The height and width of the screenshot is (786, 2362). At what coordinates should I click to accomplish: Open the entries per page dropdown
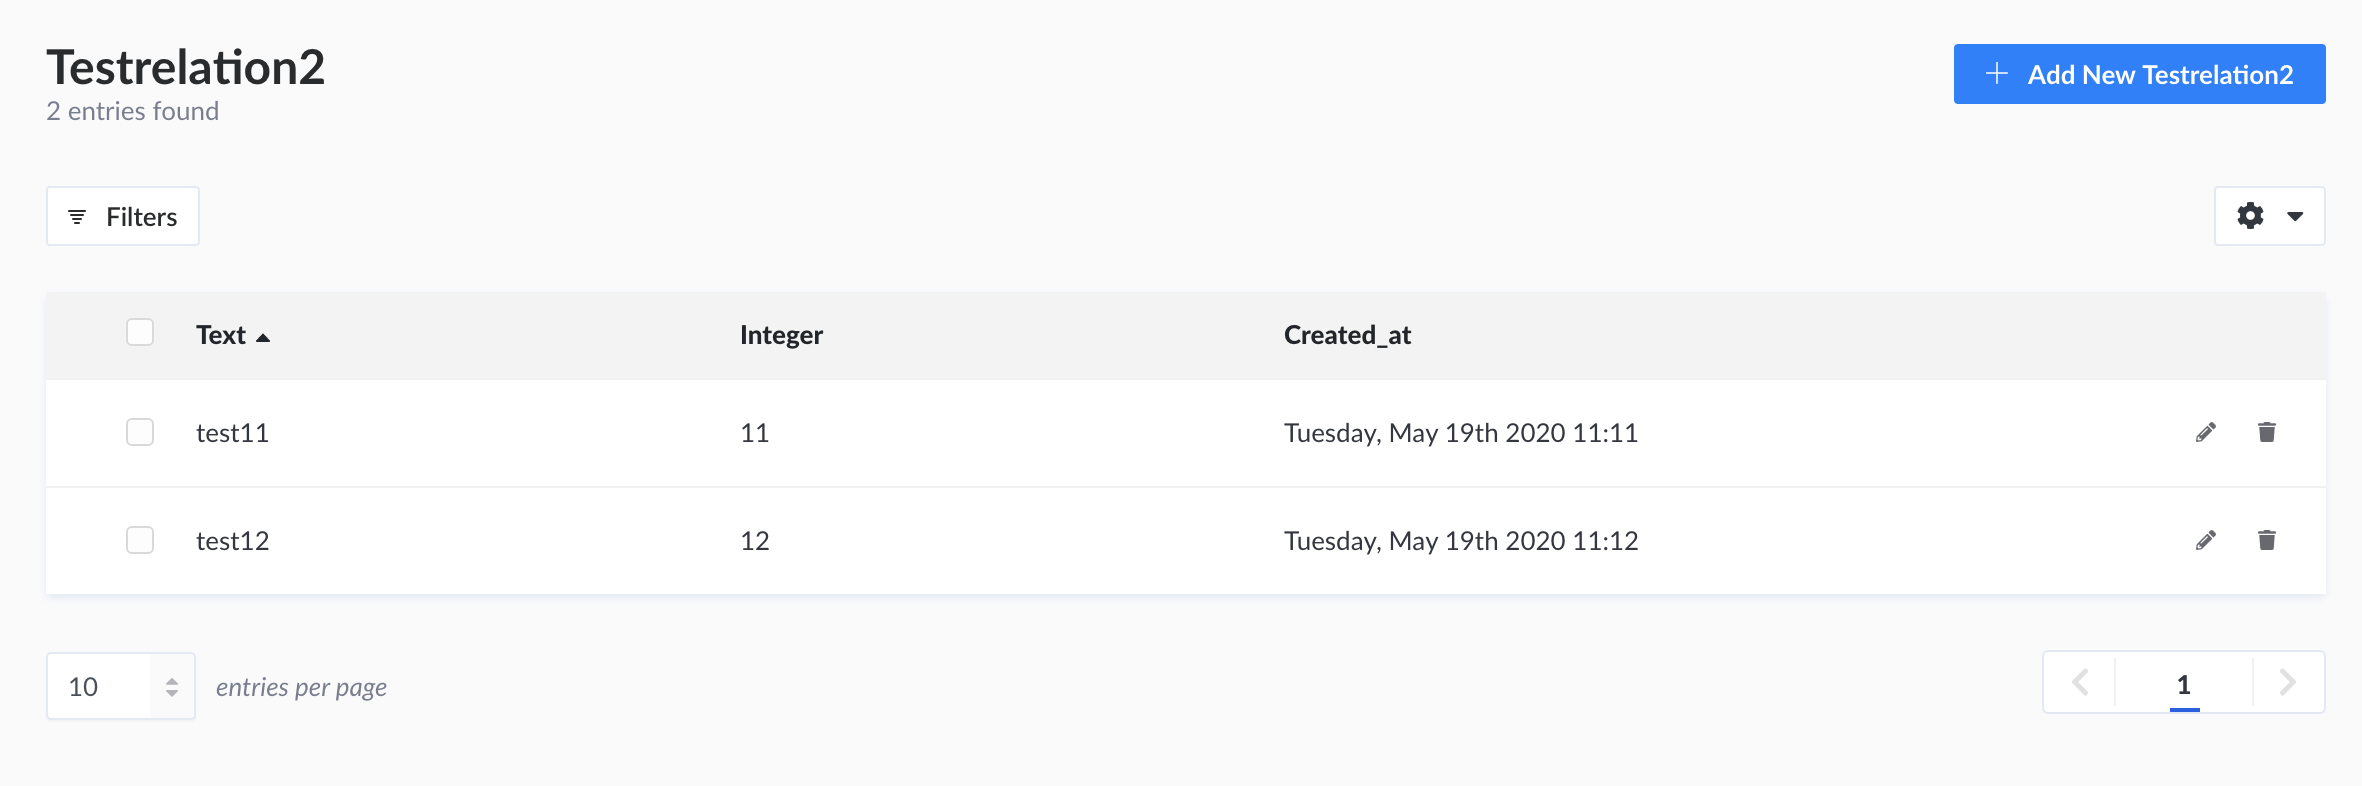(121, 686)
